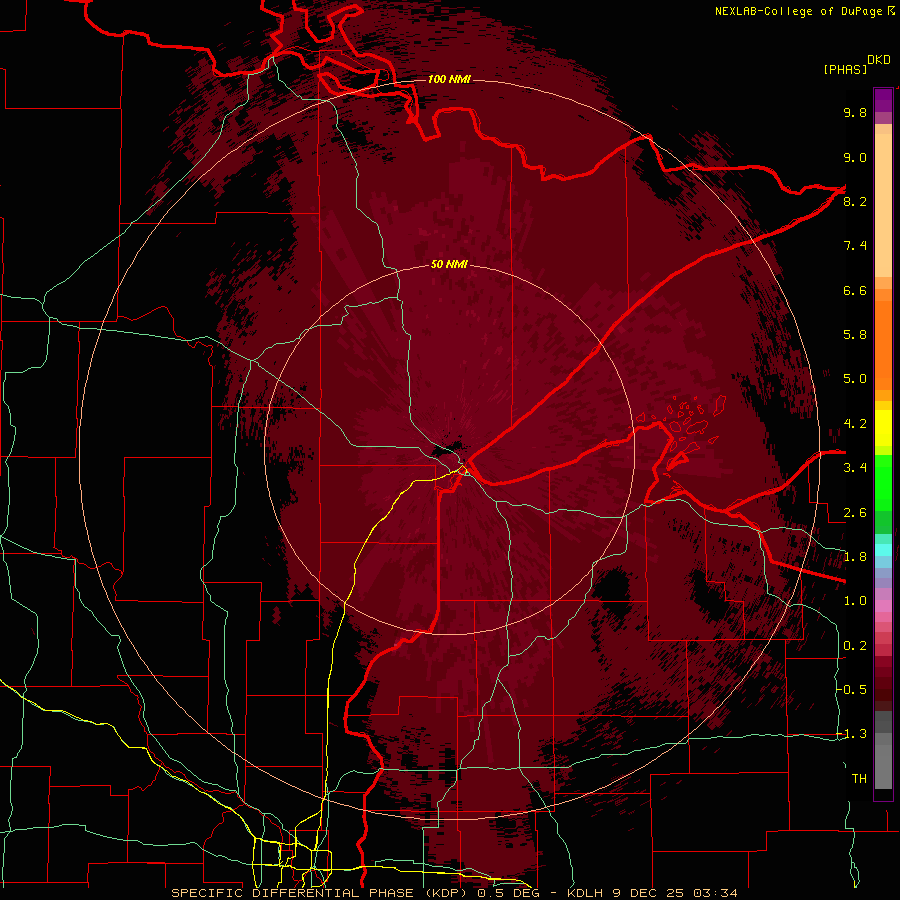Click the 6.6 value on color scale
Viewport: 900px width, 900px height.
pos(855,290)
